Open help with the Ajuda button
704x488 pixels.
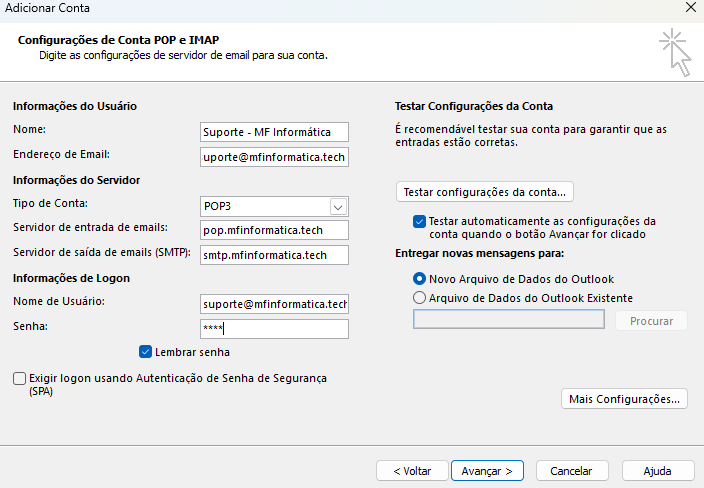point(657,470)
